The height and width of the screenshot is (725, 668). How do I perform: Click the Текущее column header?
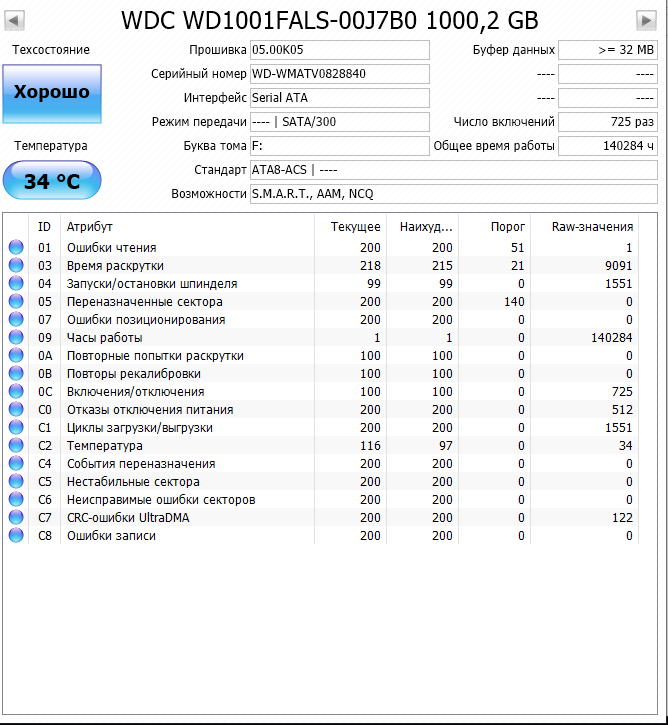point(355,227)
